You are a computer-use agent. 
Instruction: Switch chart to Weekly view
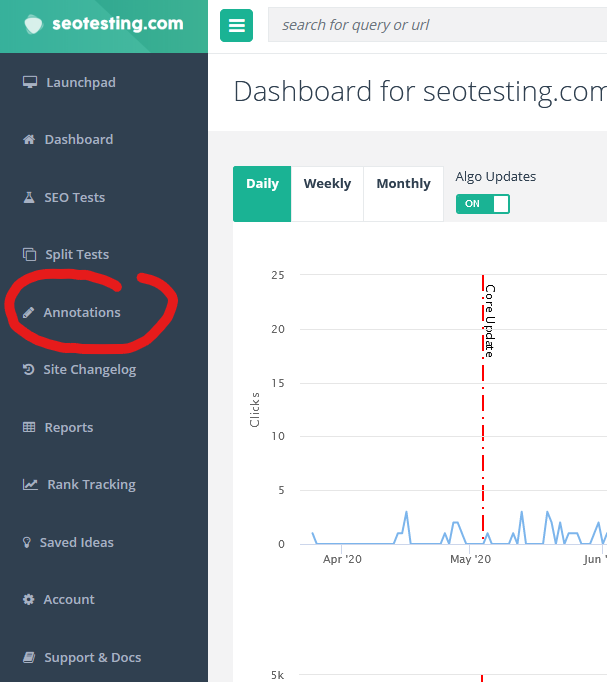327,194
